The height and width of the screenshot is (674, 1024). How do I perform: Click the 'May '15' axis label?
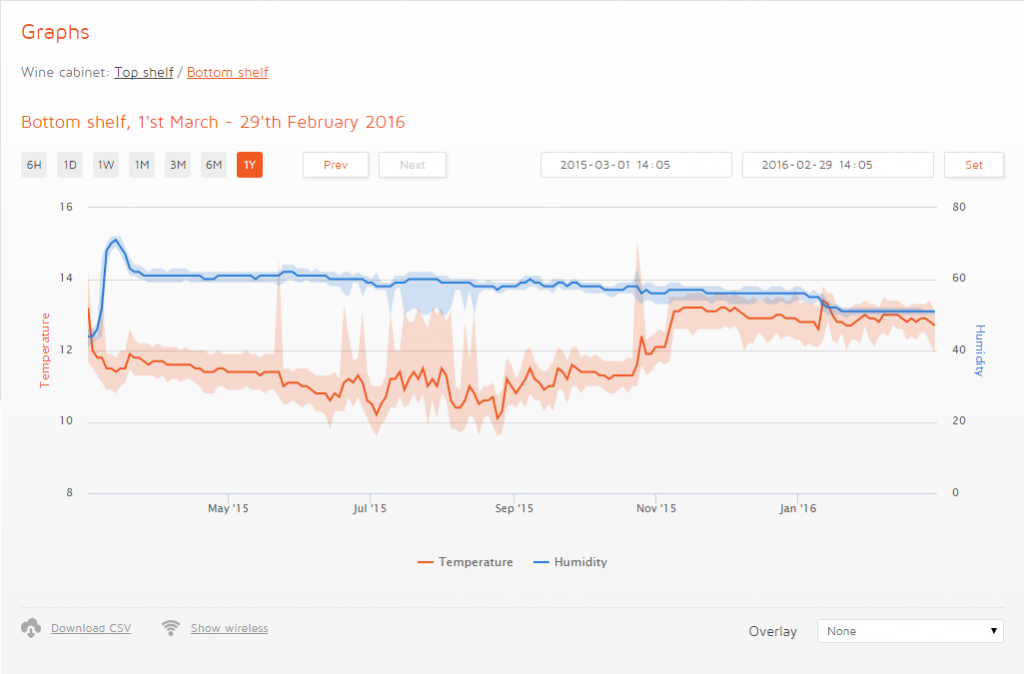click(228, 508)
